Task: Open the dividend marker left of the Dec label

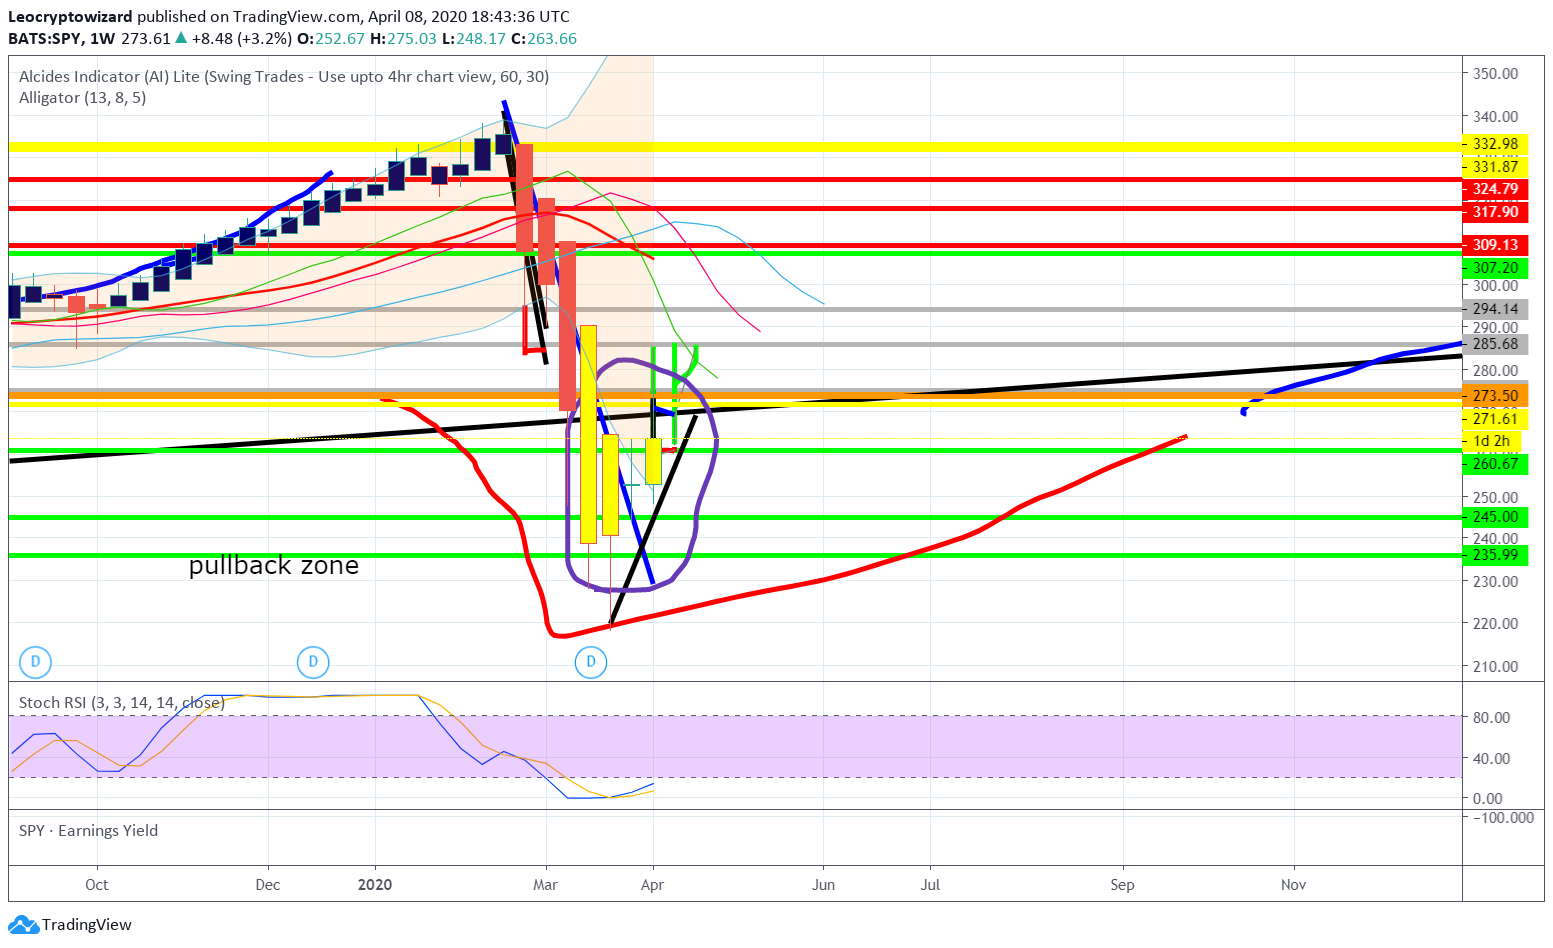Action: [313, 661]
